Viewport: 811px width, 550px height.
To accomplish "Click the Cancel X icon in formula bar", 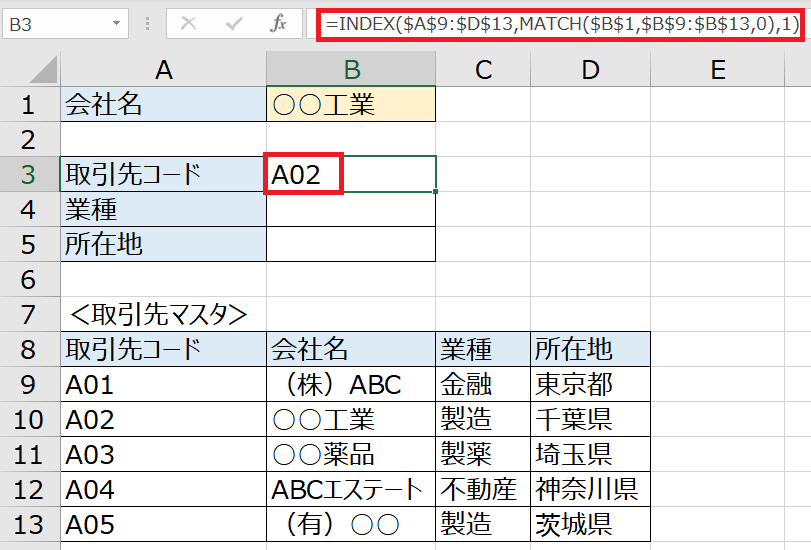I will (x=188, y=23).
